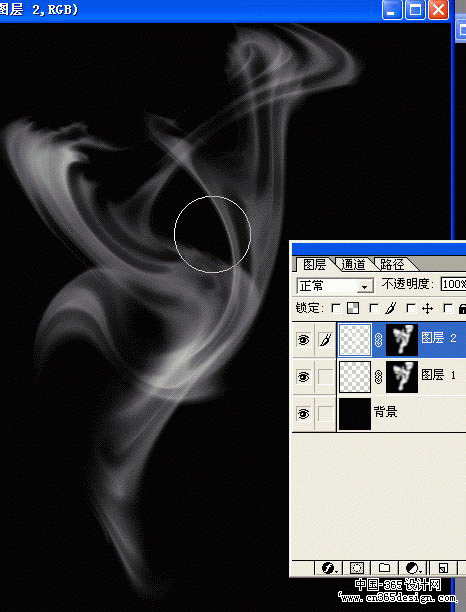Image resolution: width=466 pixels, height=612 pixels.
Task: Enable the lock transparent pixels checkbox
Action: [336, 309]
